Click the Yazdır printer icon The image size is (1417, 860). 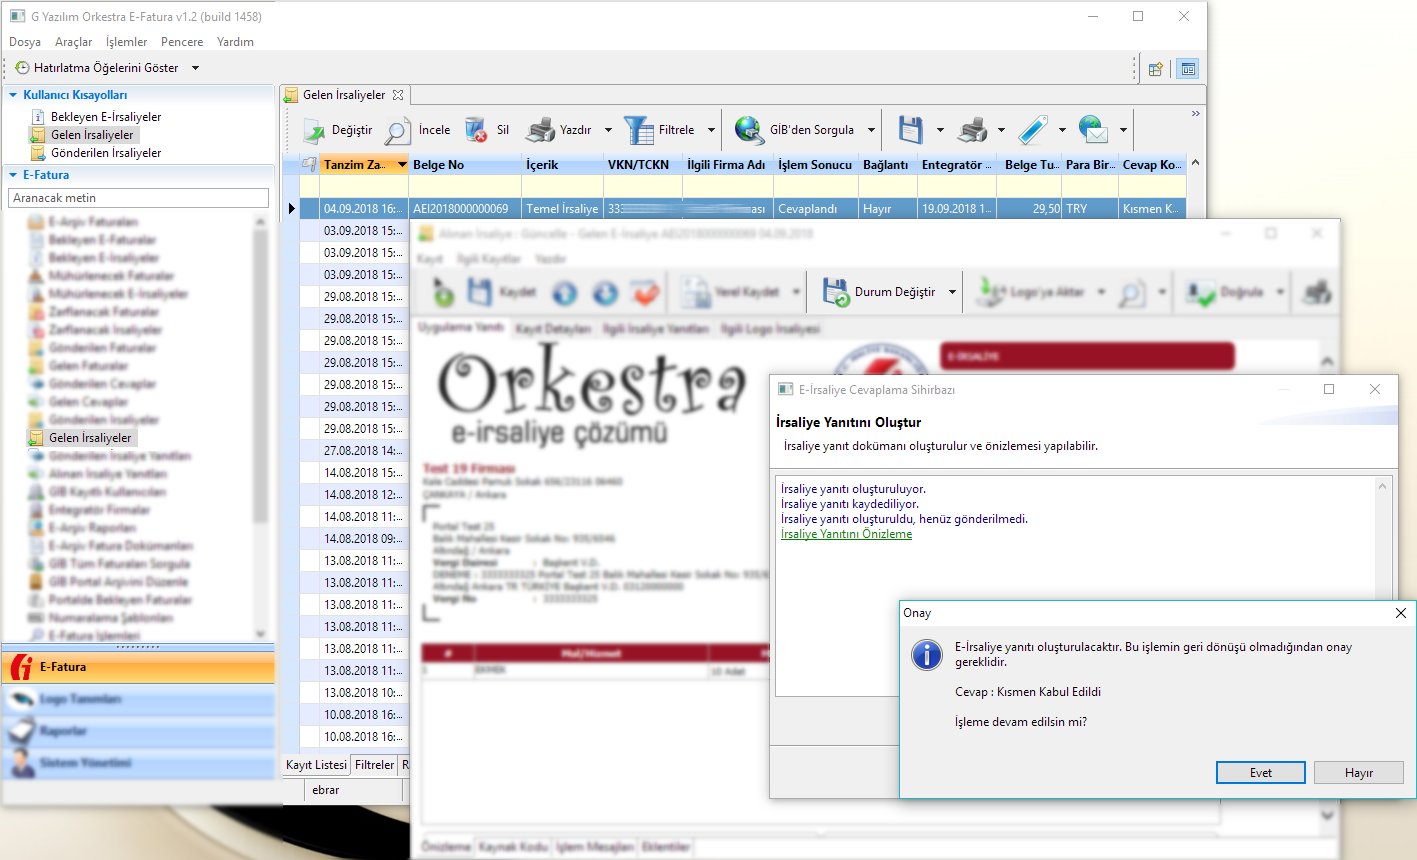pyautogui.click(x=540, y=130)
